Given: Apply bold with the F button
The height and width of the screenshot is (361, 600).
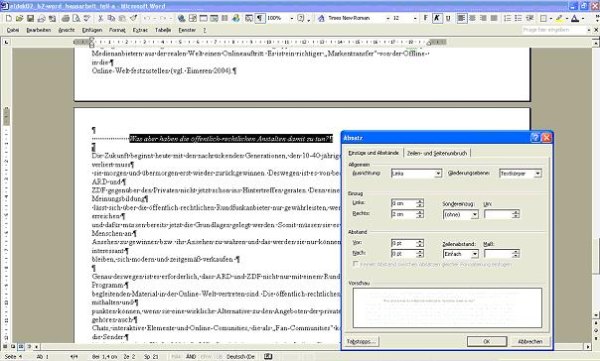Looking at the screenshot, I should [x=426, y=18].
